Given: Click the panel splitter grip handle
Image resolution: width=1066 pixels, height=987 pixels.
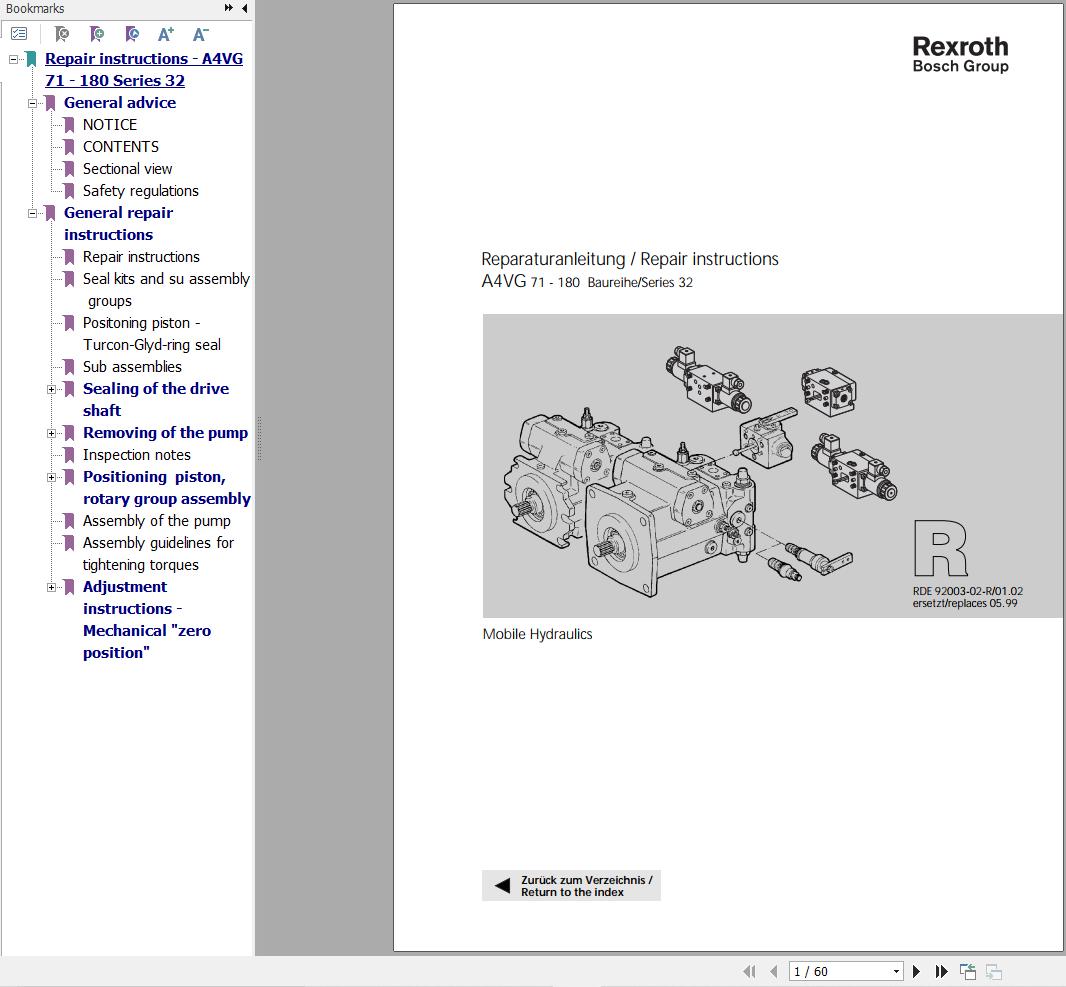Looking at the screenshot, I should pyautogui.click(x=259, y=438).
